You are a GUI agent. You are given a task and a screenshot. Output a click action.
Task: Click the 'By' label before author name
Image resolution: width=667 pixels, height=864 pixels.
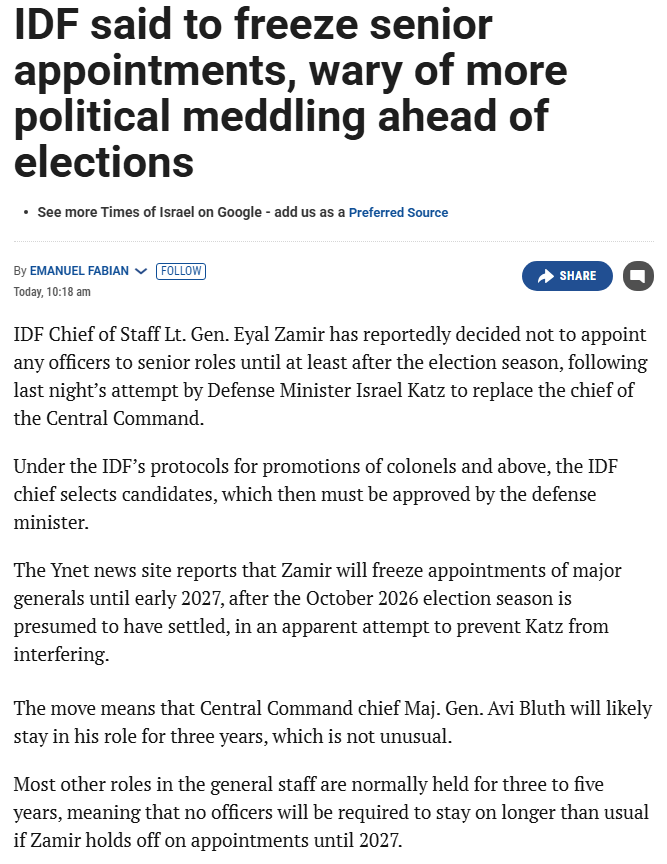20,271
